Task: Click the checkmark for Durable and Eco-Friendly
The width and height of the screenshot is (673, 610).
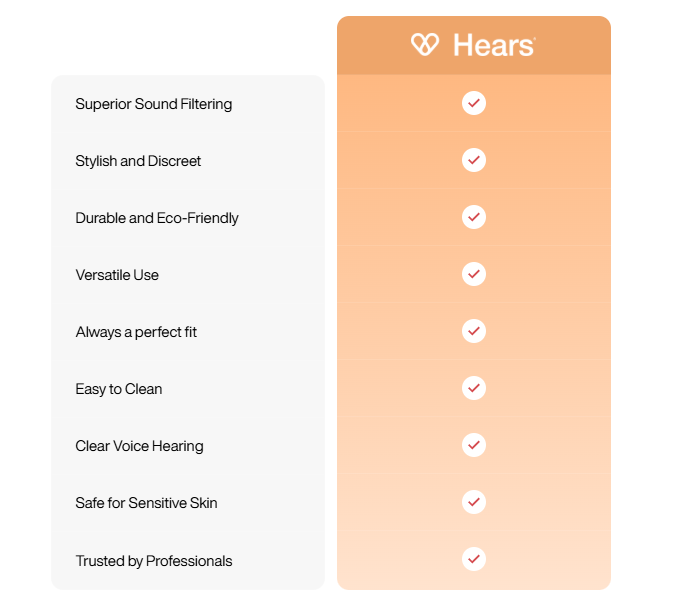Action: (474, 217)
